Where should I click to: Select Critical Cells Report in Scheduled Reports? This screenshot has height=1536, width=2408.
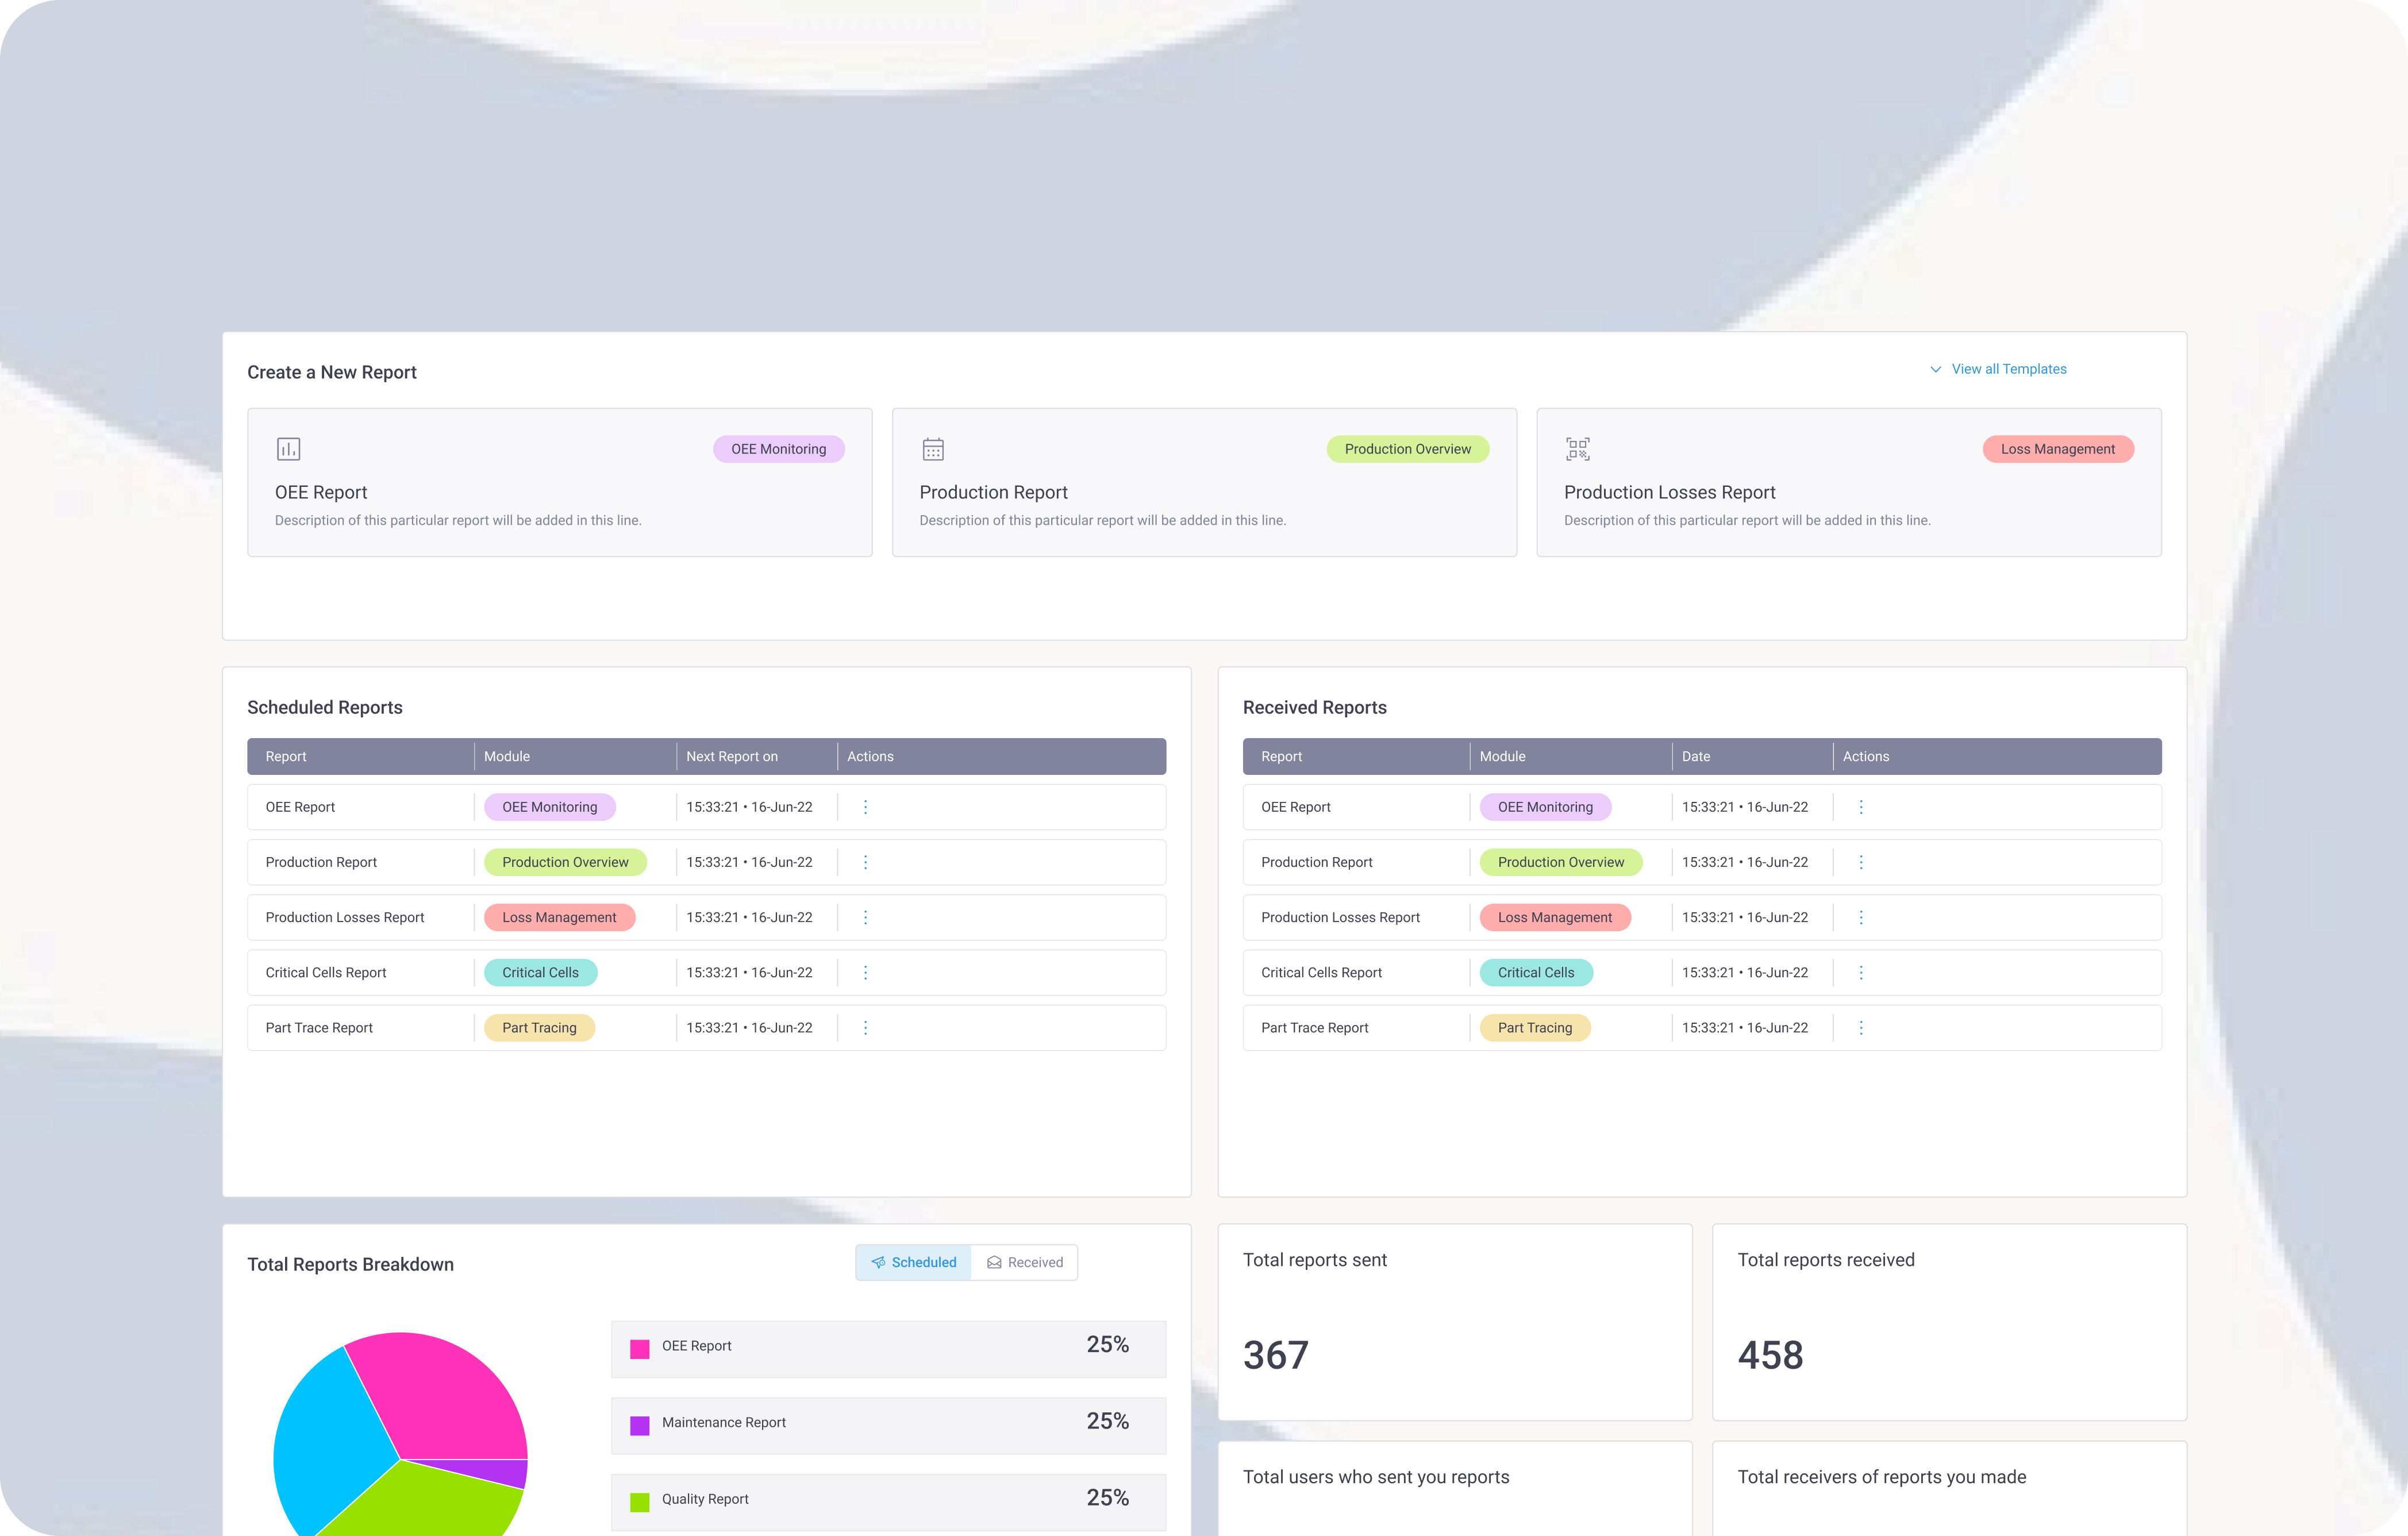[x=706, y=972]
